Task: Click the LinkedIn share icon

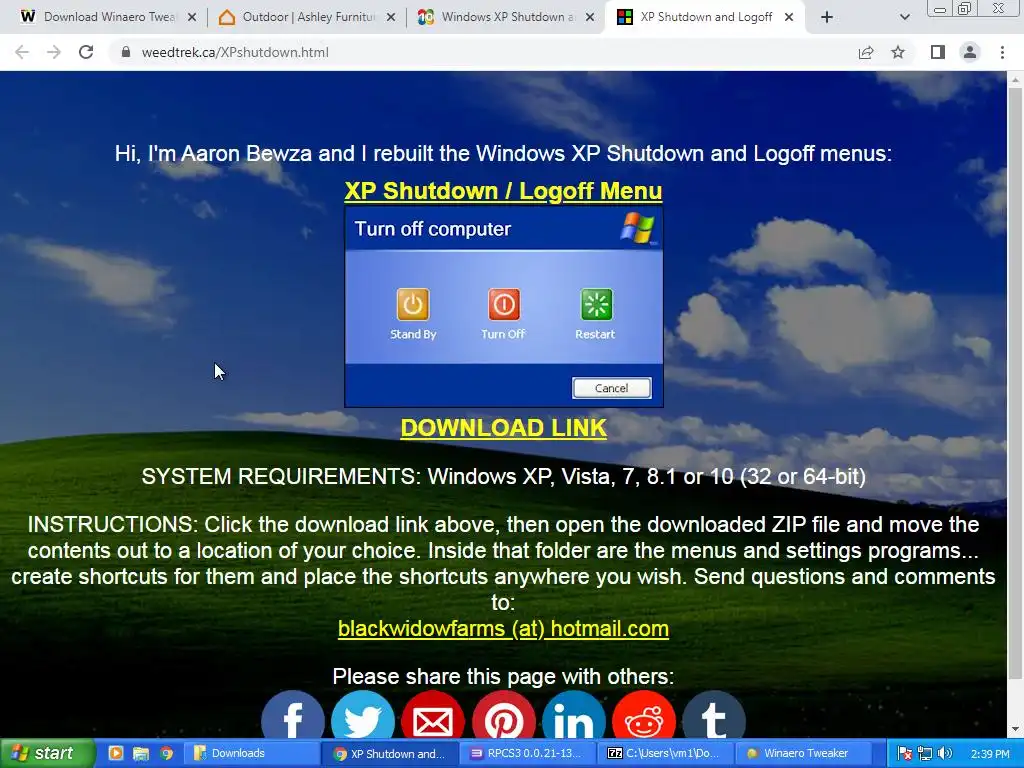Action: pos(573,716)
